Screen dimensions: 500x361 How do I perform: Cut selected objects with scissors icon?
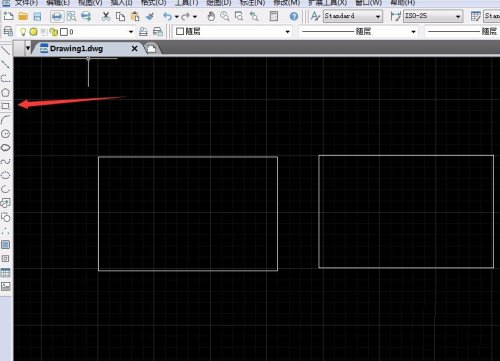click(106, 16)
